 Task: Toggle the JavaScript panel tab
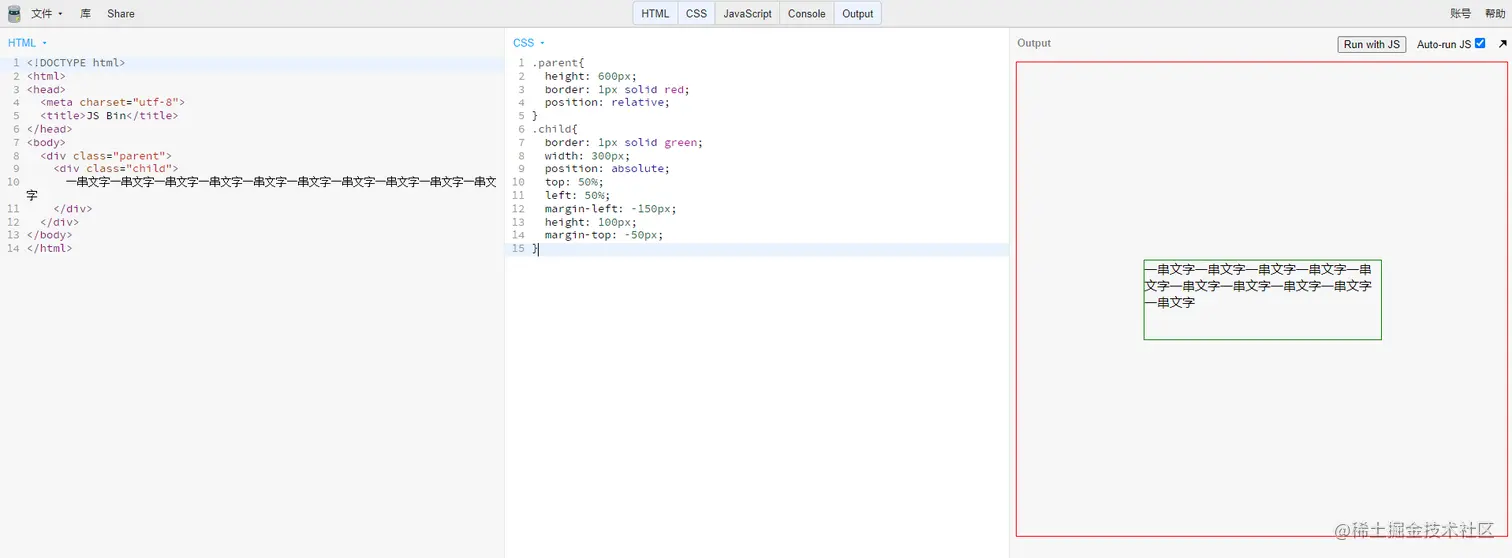pyautogui.click(x=747, y=14)
